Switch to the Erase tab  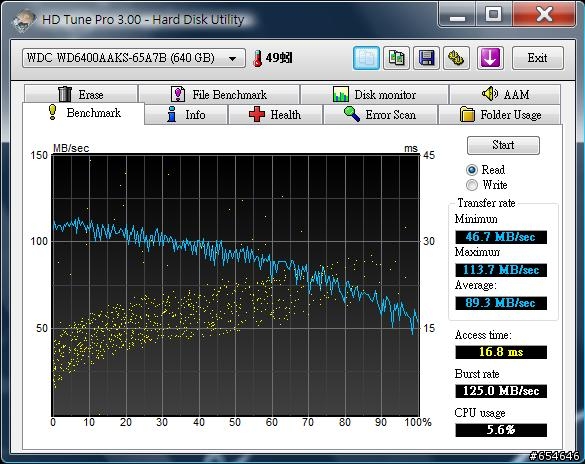pos(81,94)
